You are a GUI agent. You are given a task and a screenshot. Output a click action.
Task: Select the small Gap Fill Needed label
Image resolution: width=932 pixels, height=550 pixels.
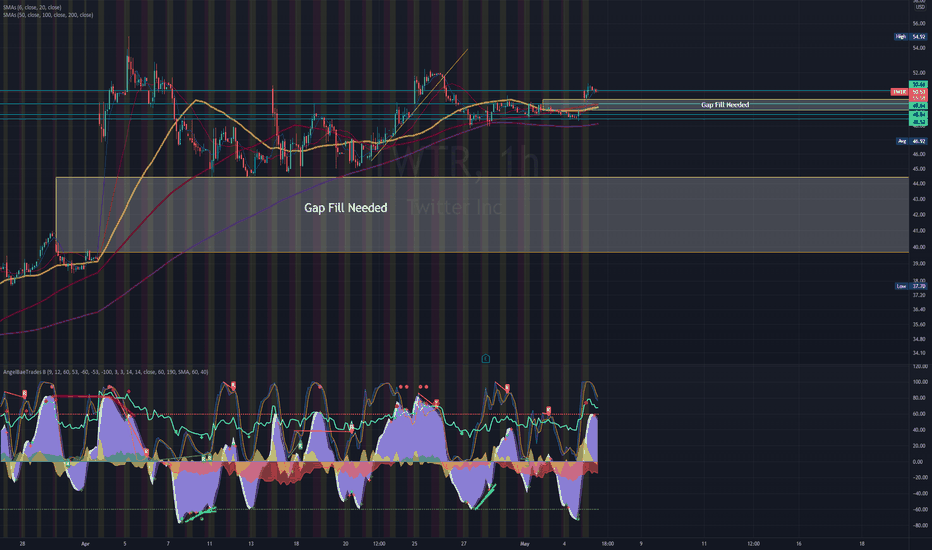pos(725,105)
